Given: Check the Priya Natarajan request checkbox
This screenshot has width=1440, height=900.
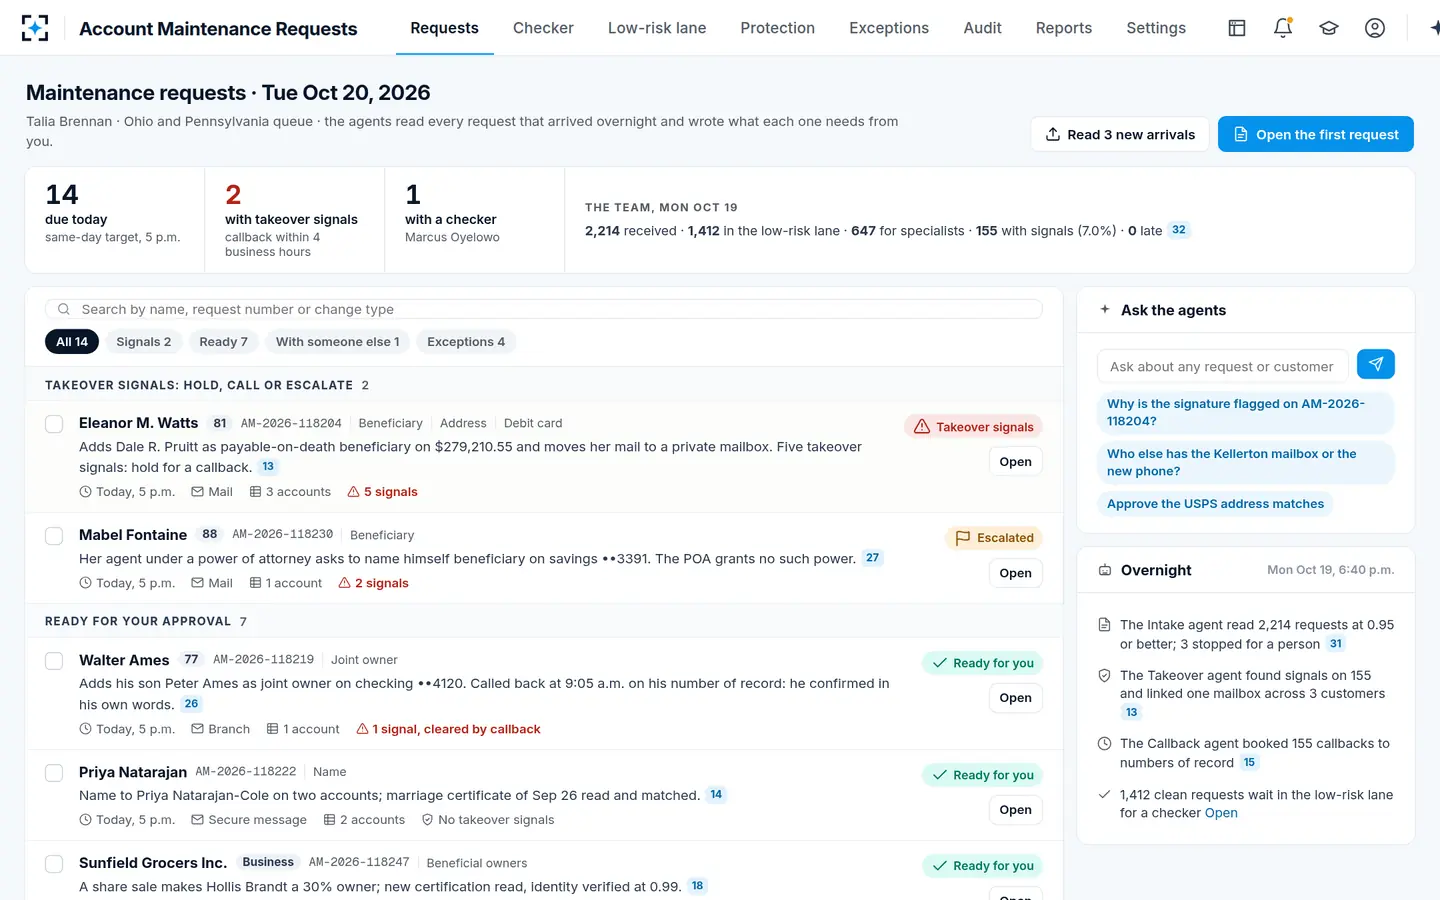Looking at the screenshot, I should tap(54, 773).
